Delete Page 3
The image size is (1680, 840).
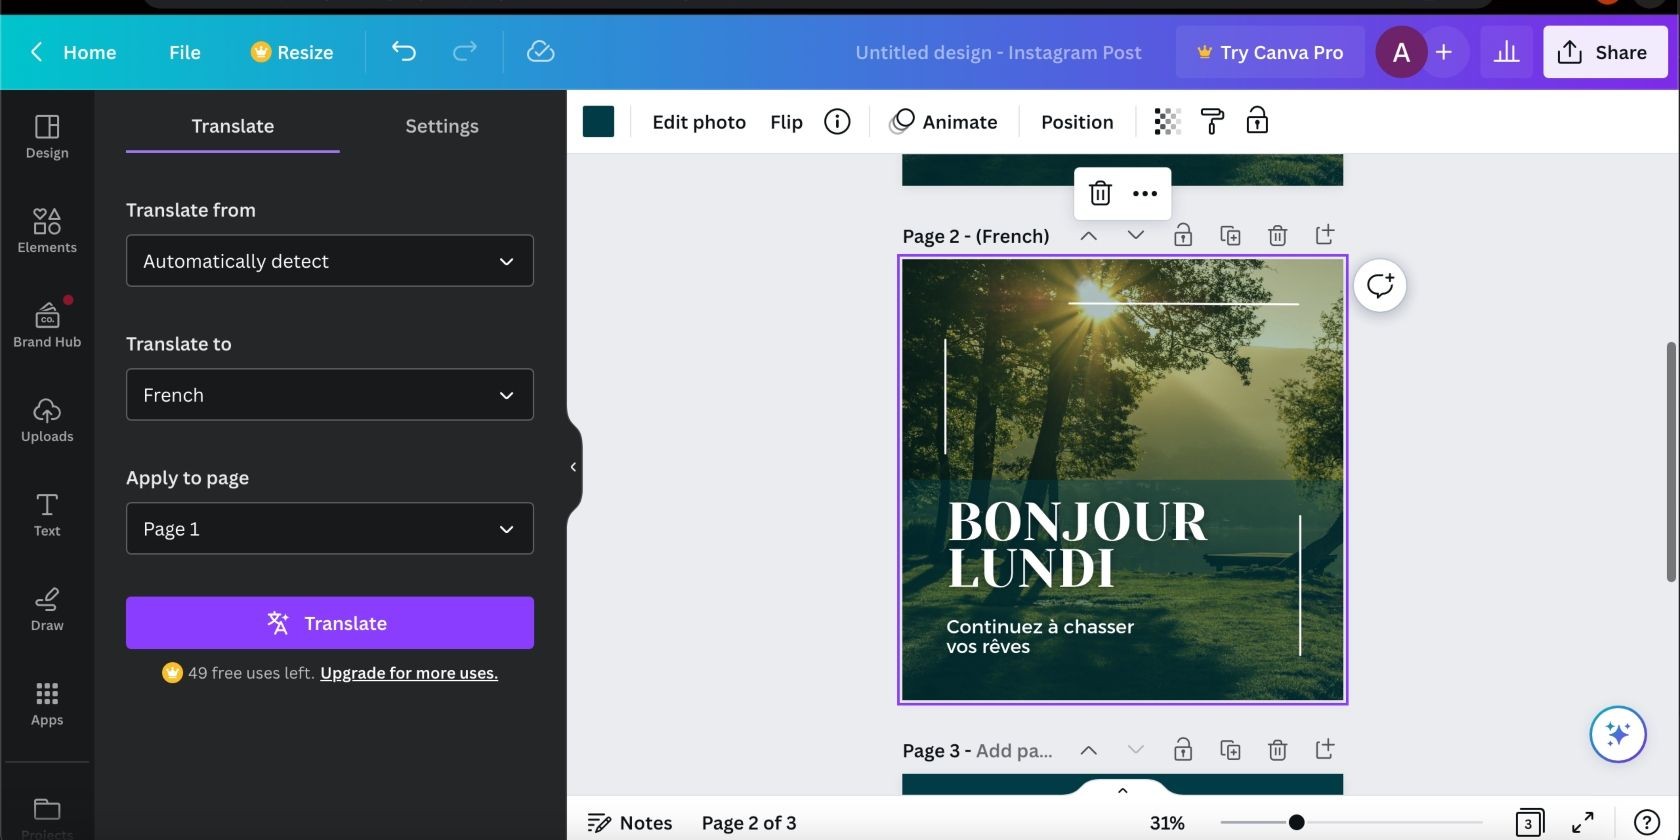tap(1277, 750)
